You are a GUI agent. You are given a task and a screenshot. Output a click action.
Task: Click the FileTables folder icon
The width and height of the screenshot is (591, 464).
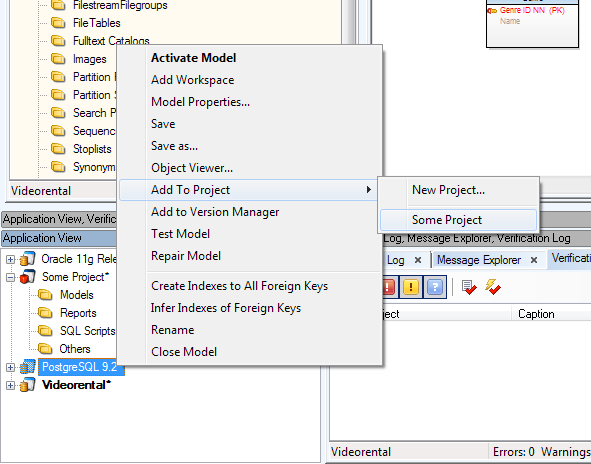point(58,23)
